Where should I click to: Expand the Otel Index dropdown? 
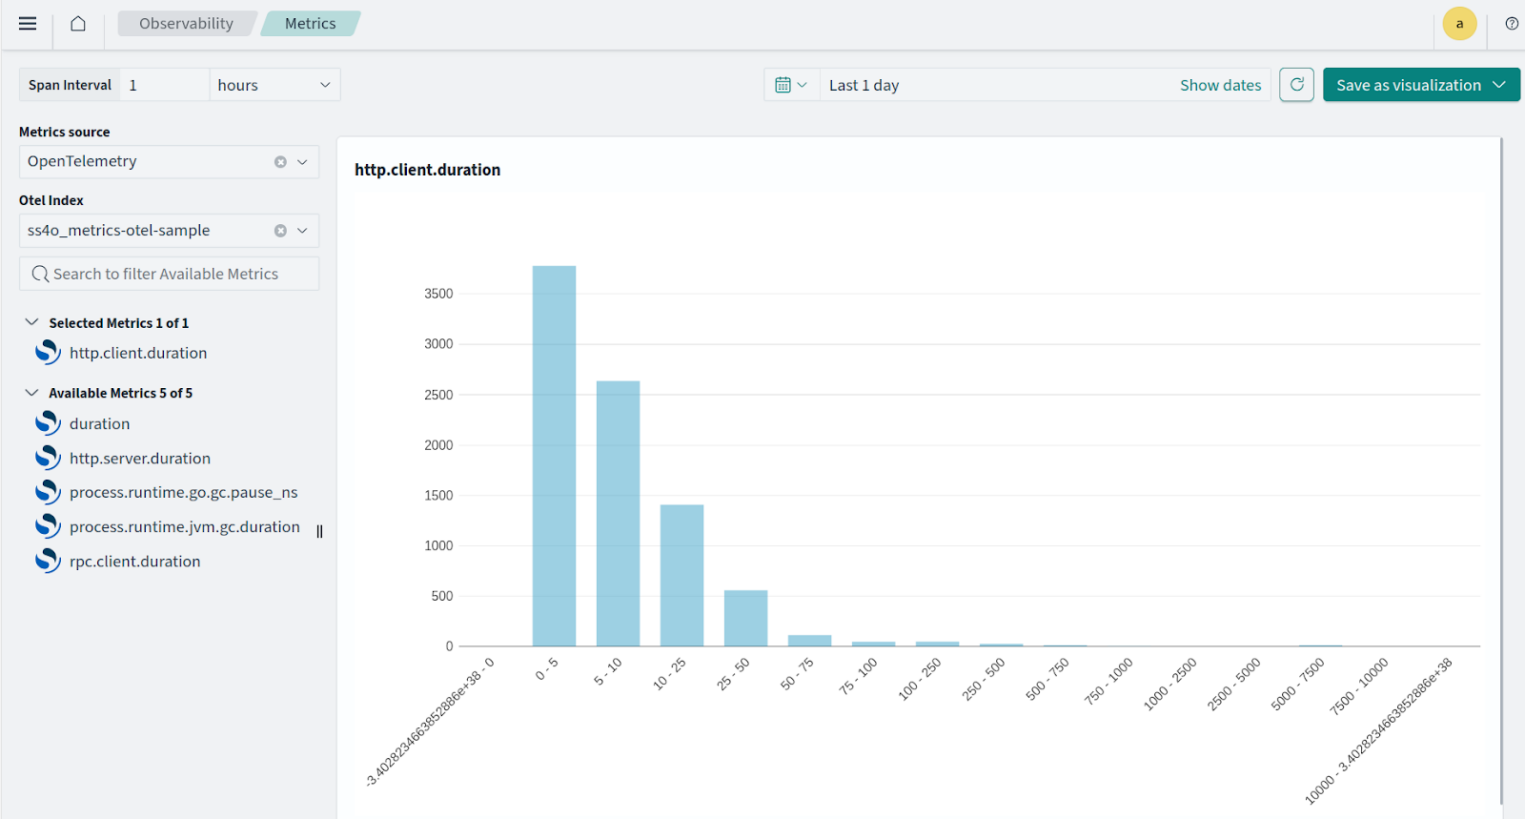pos(302,231)
